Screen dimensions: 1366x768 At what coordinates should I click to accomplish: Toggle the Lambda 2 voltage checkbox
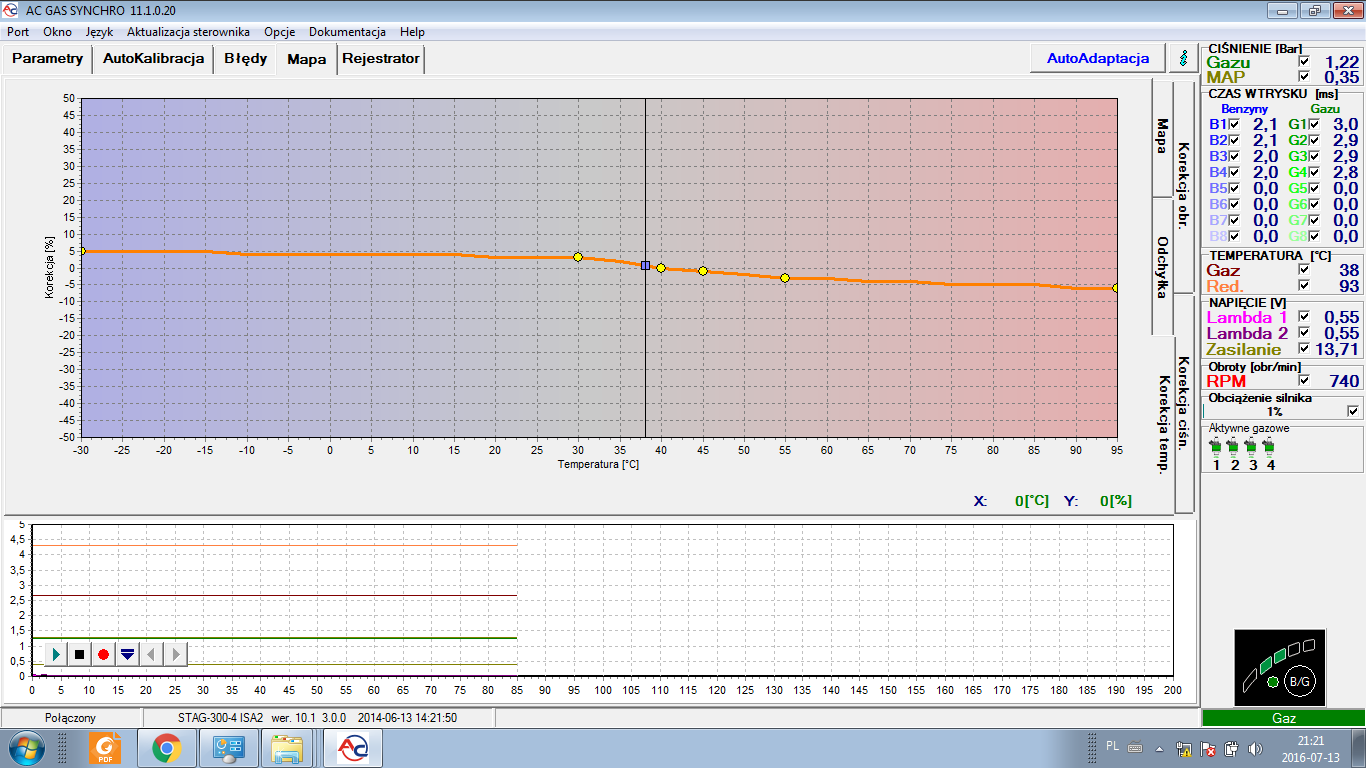click(1303, 333)
